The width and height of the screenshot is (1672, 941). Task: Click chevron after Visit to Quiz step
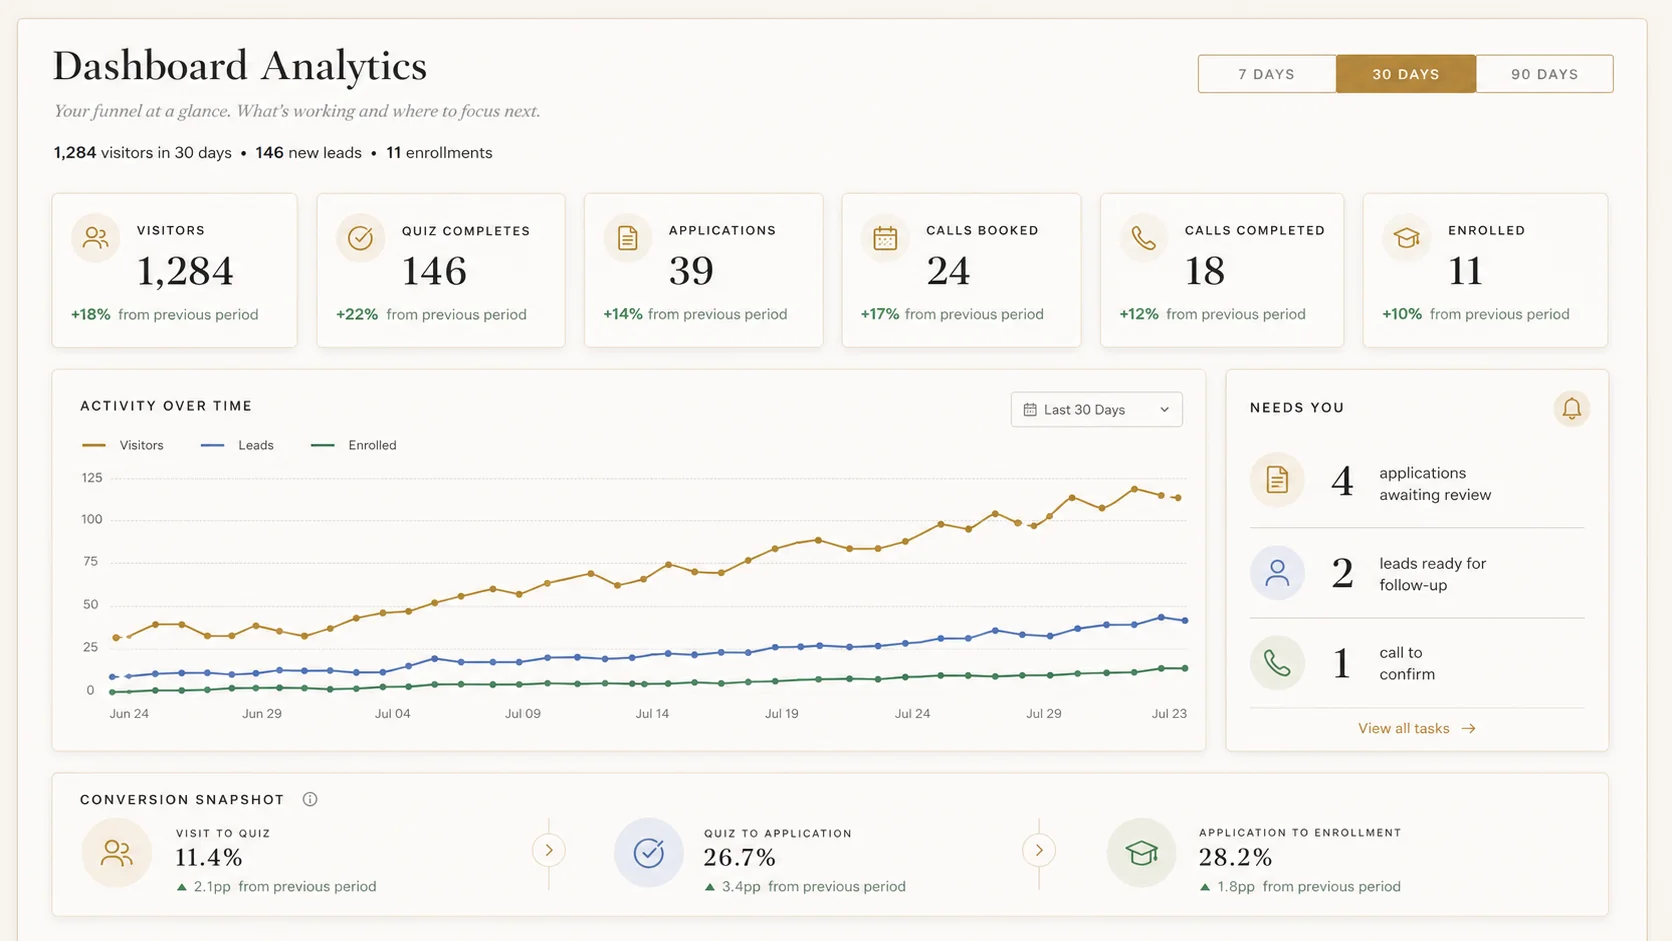tap(549, 850)
